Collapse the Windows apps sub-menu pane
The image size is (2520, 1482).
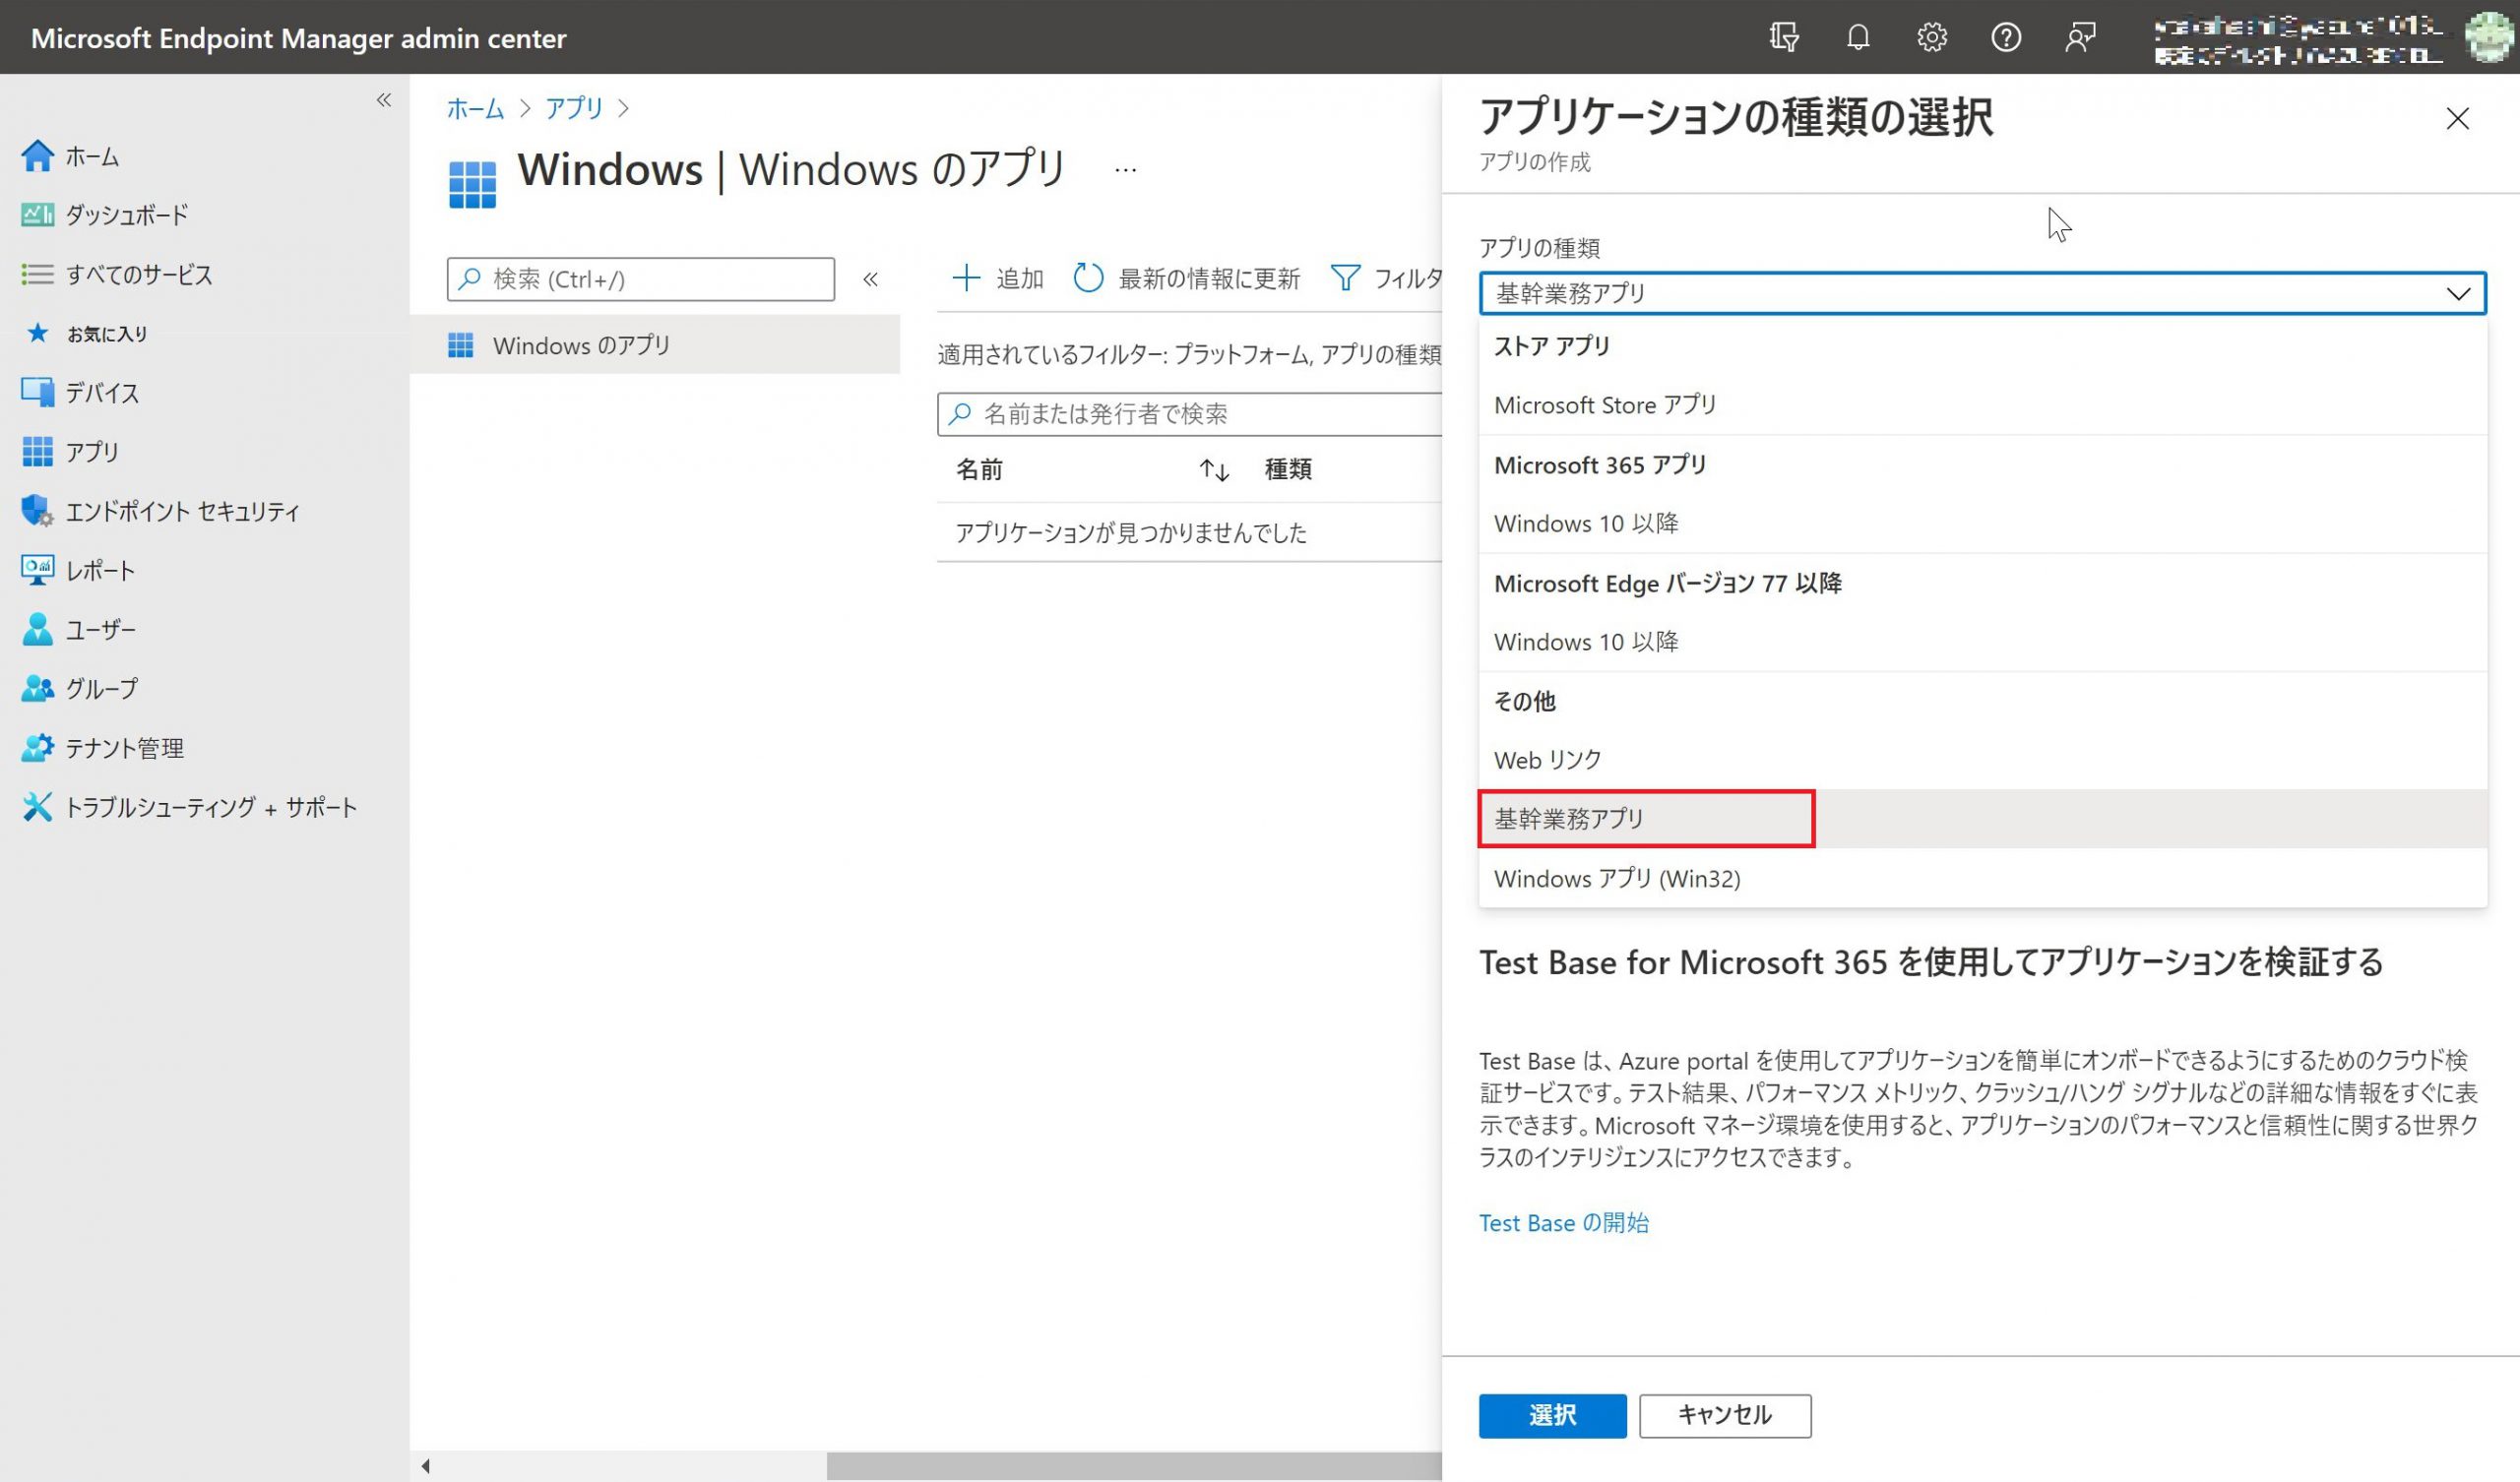[x=870, y=280]
